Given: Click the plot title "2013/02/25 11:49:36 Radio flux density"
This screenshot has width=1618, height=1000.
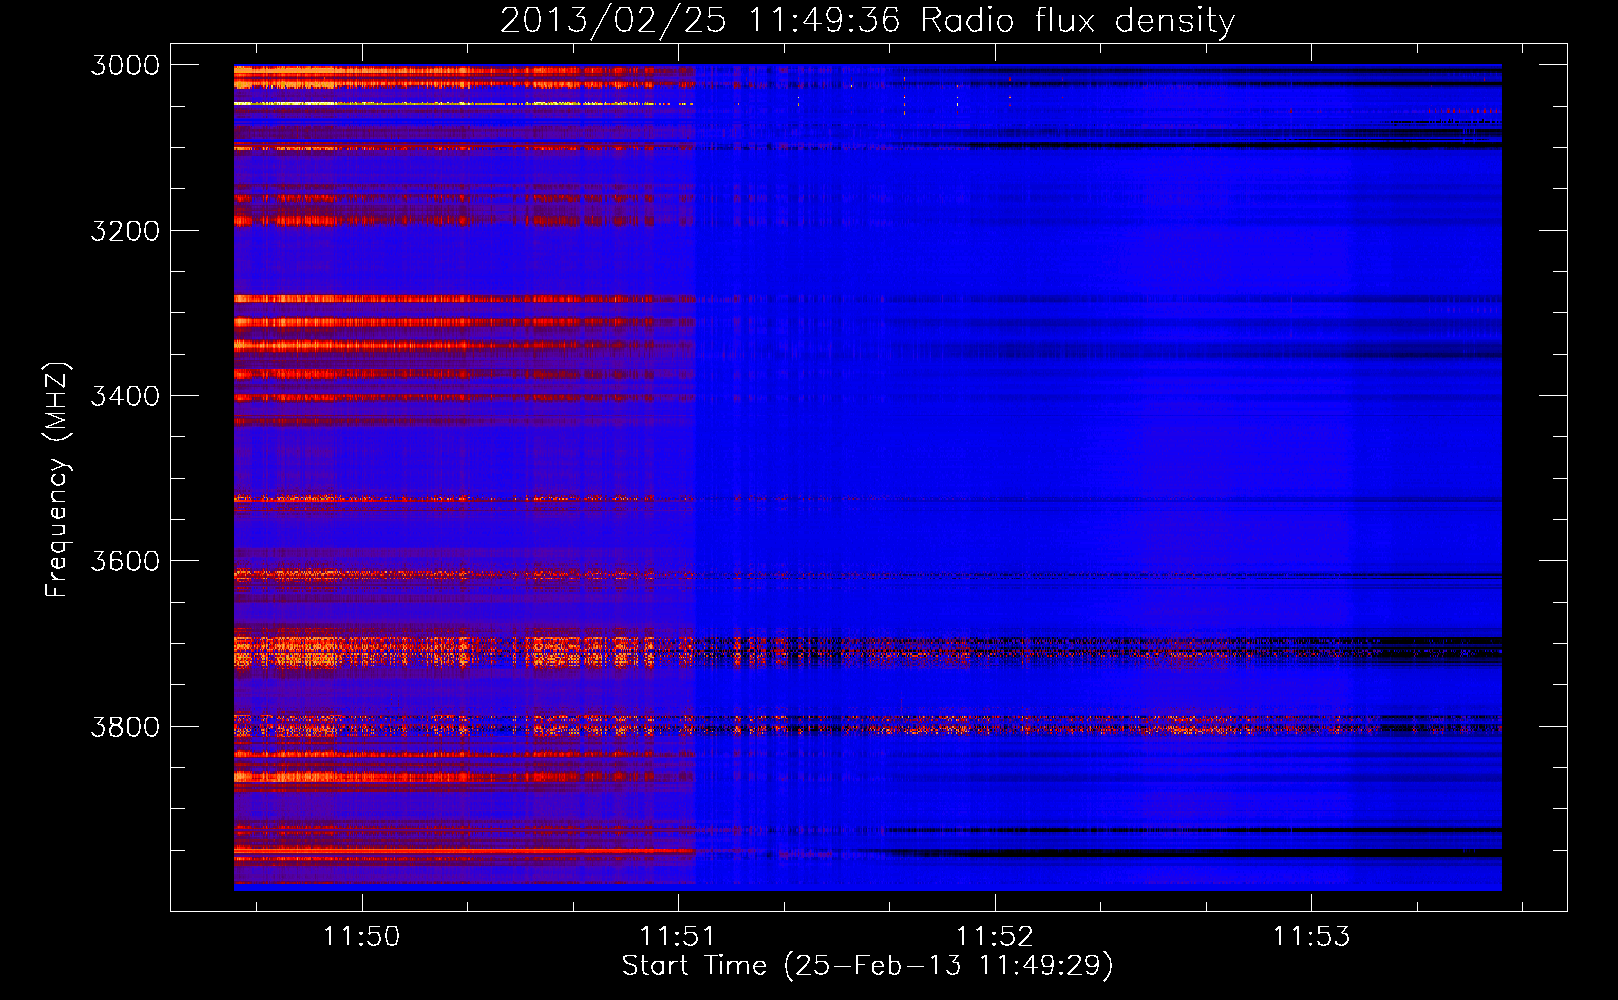Looking at the screenshot, I should click(867, 21).
